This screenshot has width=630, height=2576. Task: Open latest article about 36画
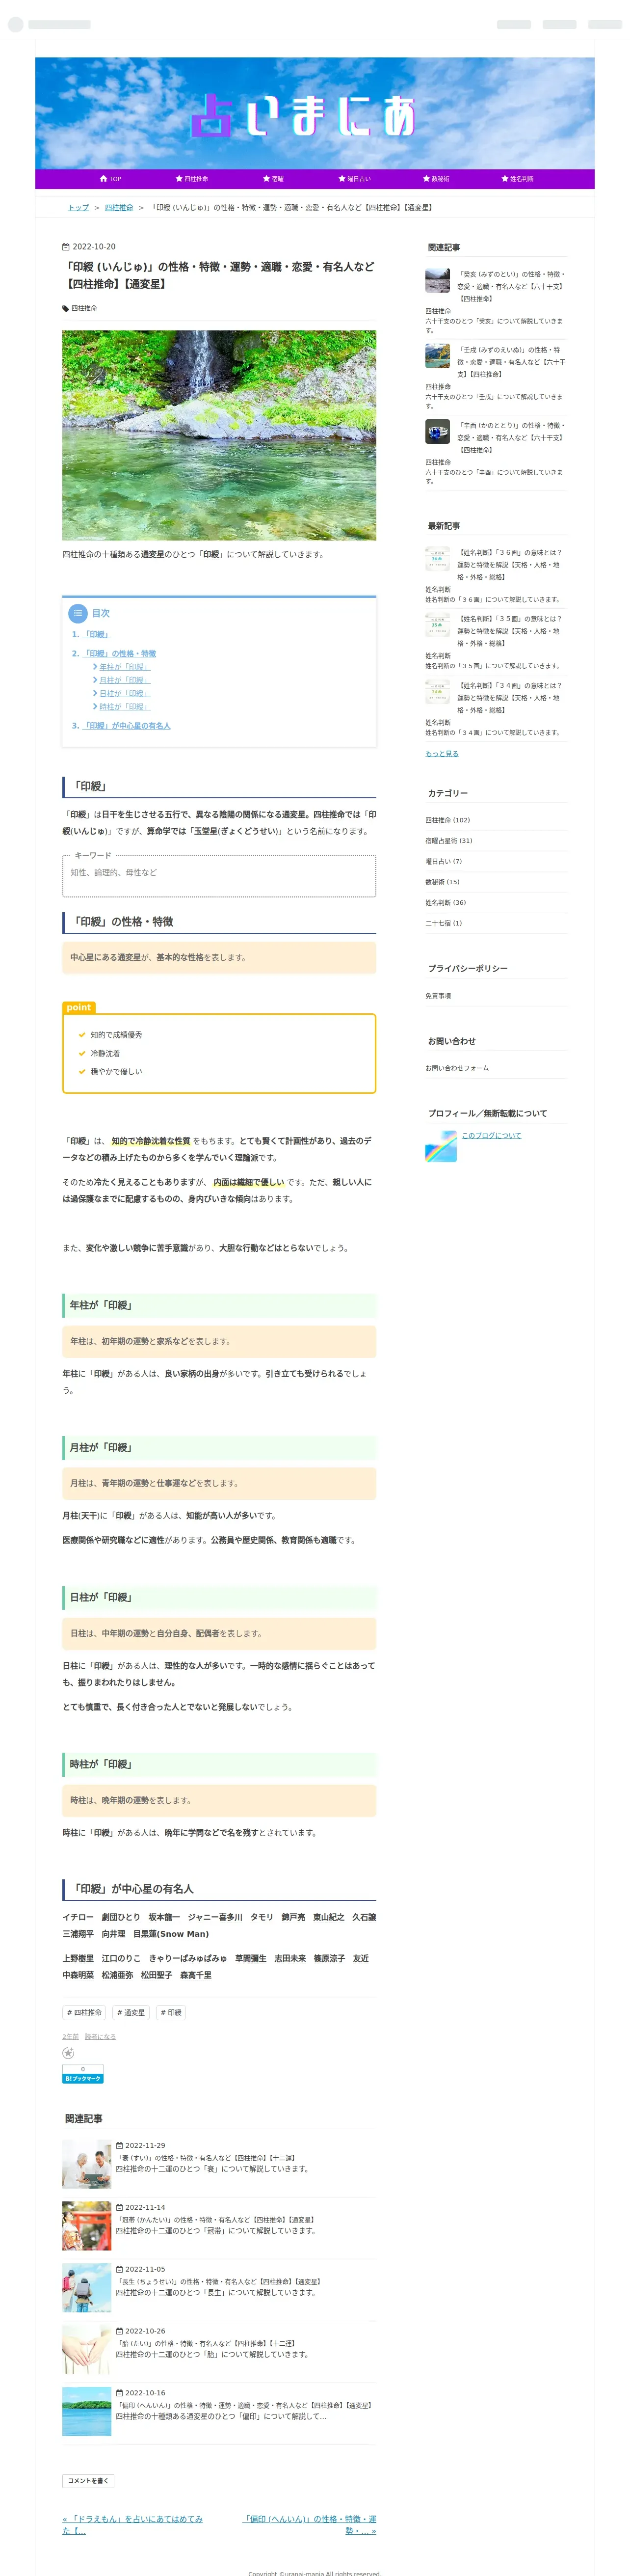pos(511,564)
